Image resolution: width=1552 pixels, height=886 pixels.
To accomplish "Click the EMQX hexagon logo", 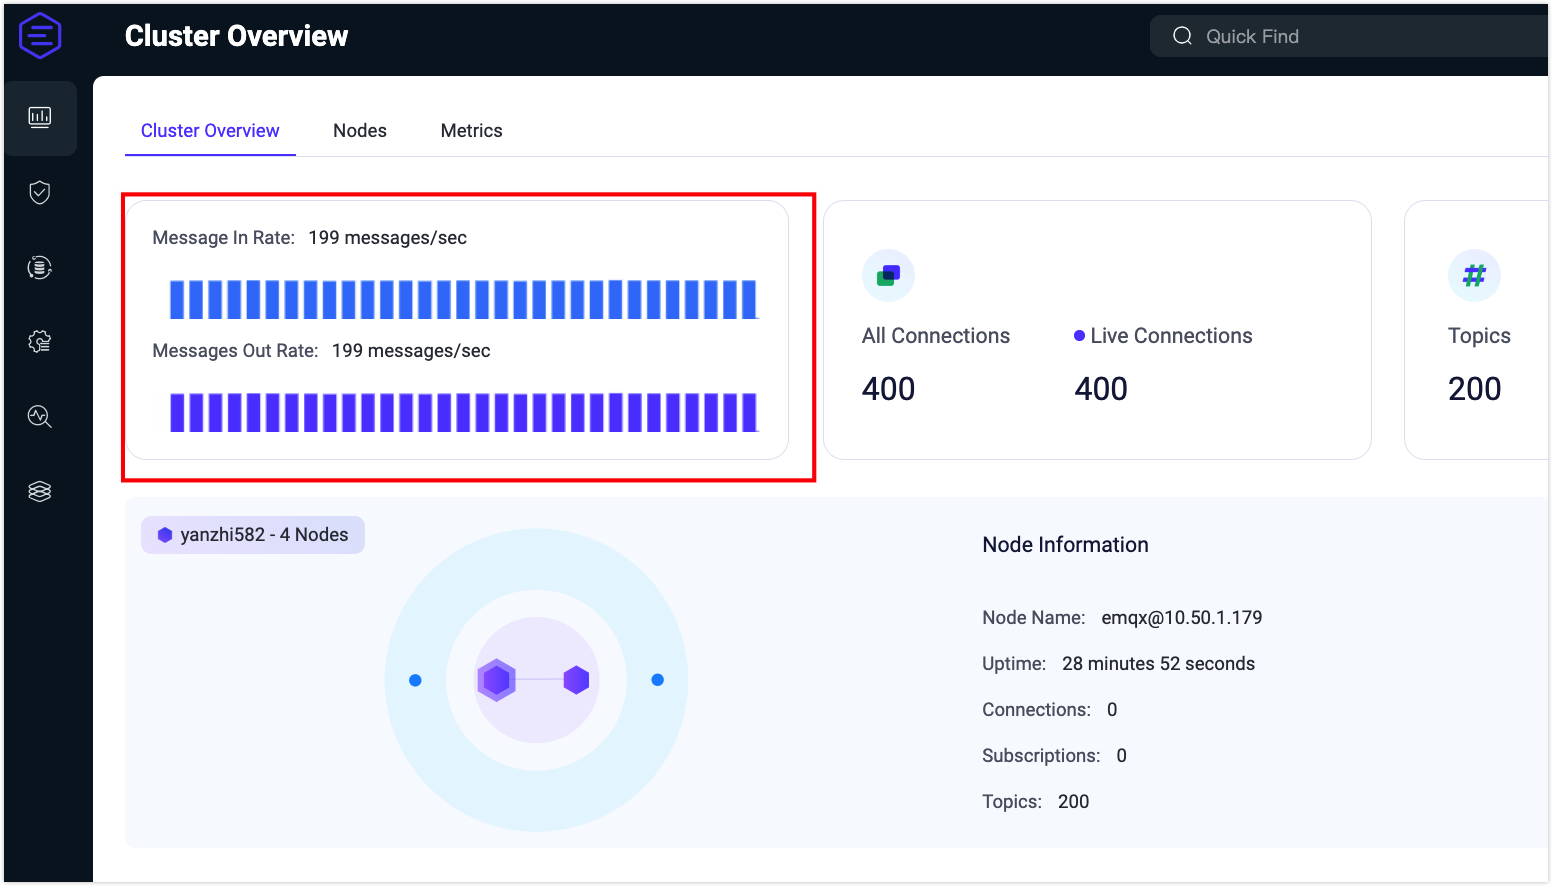I will [x=40, y=36].
